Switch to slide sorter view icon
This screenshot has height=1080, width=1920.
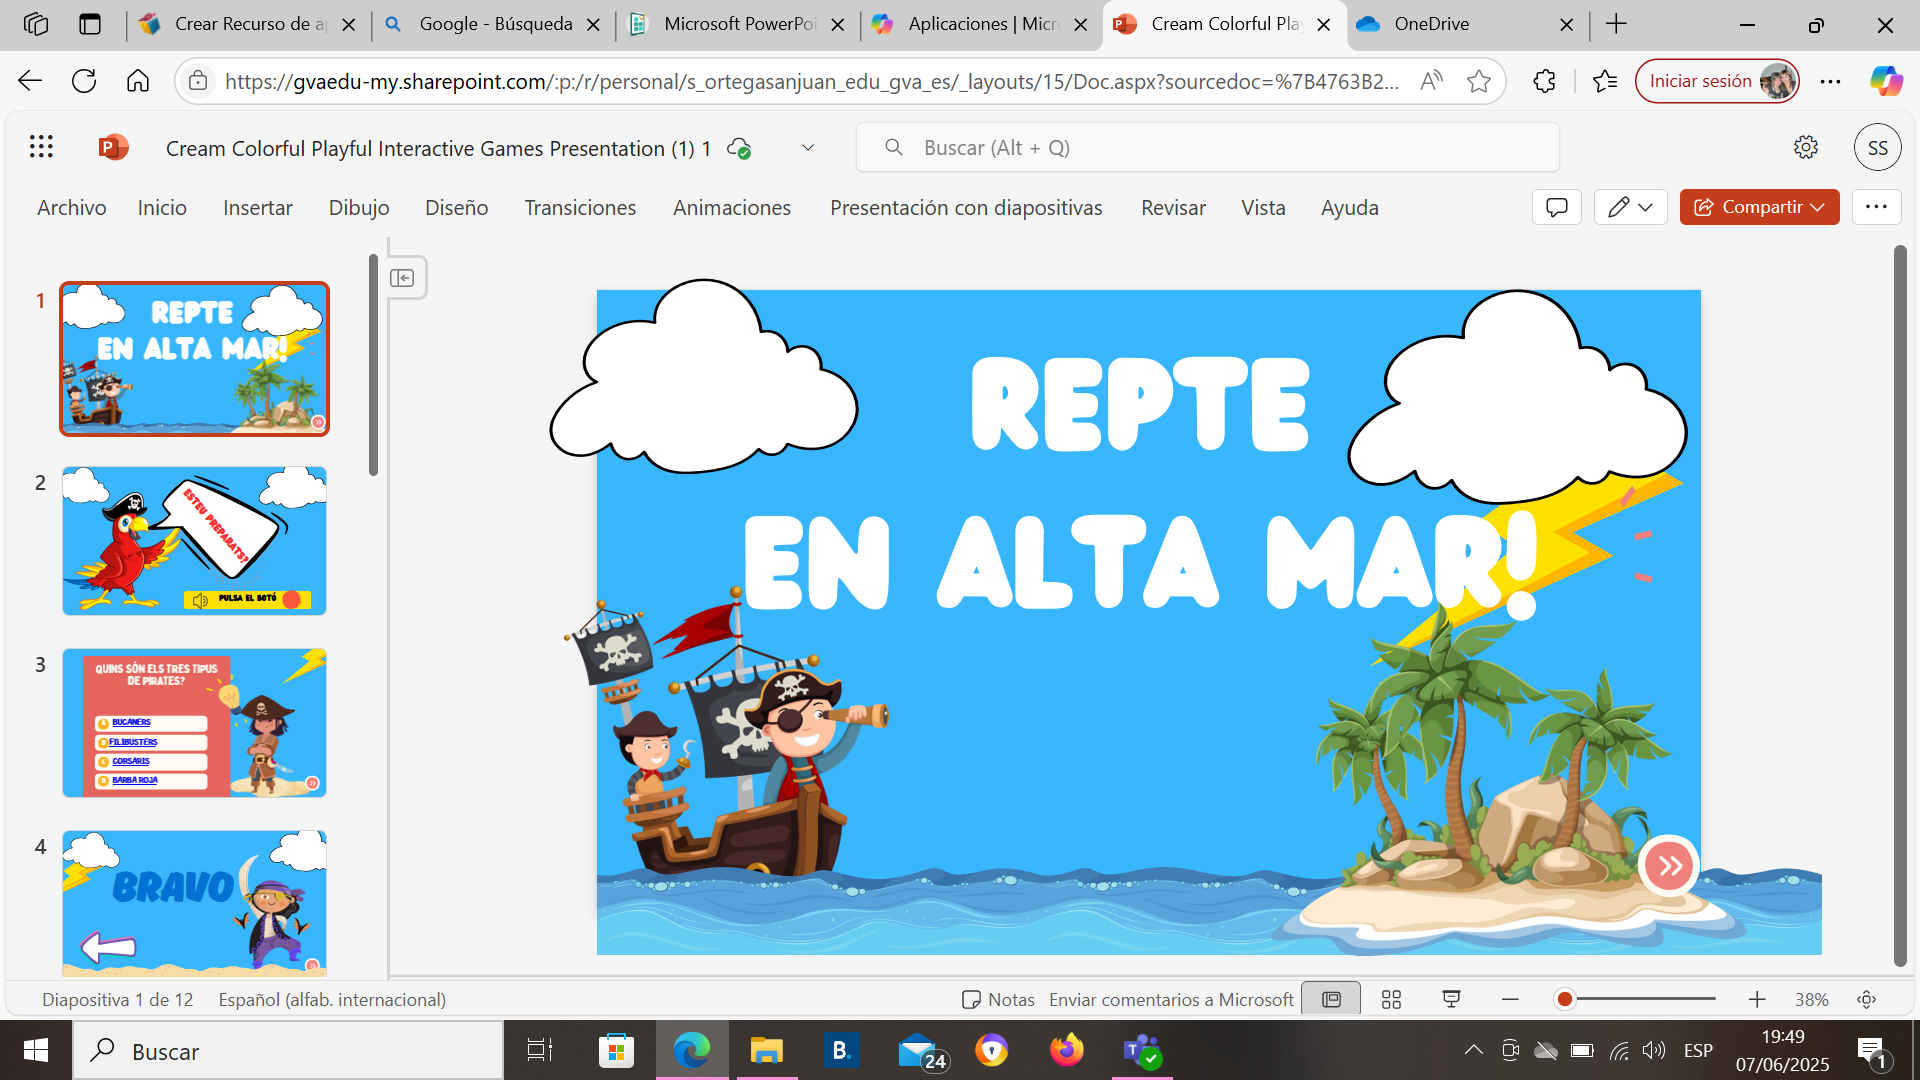coord(1391,1000)
